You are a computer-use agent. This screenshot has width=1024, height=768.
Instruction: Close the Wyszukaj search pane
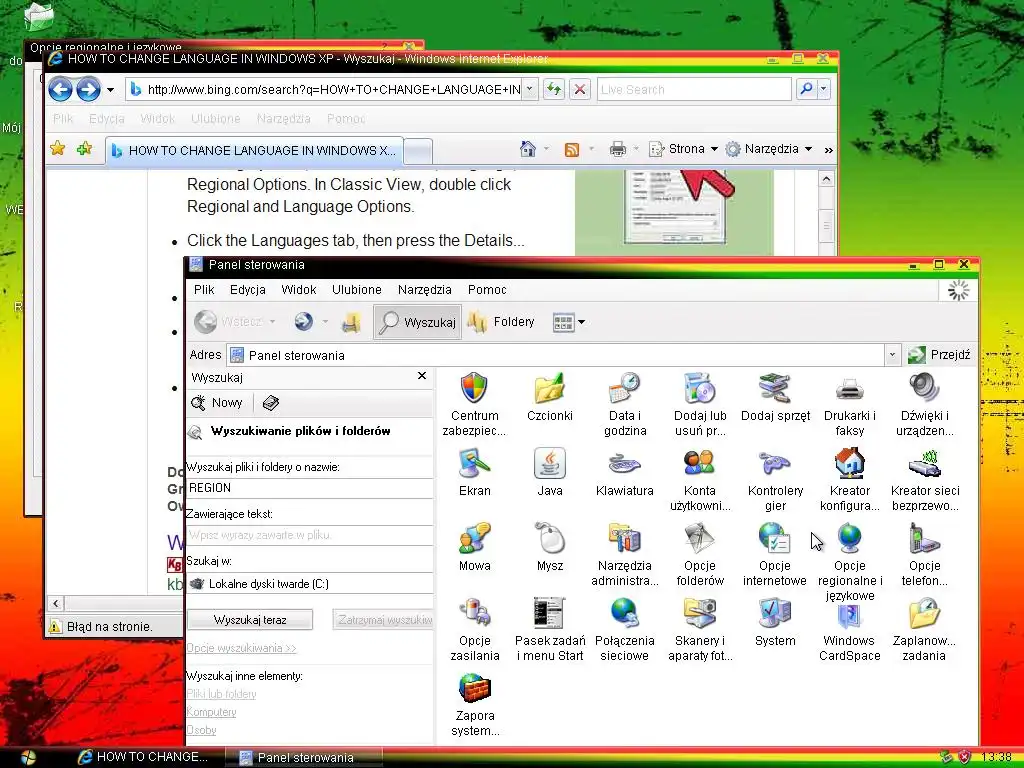tap(422, 376)
